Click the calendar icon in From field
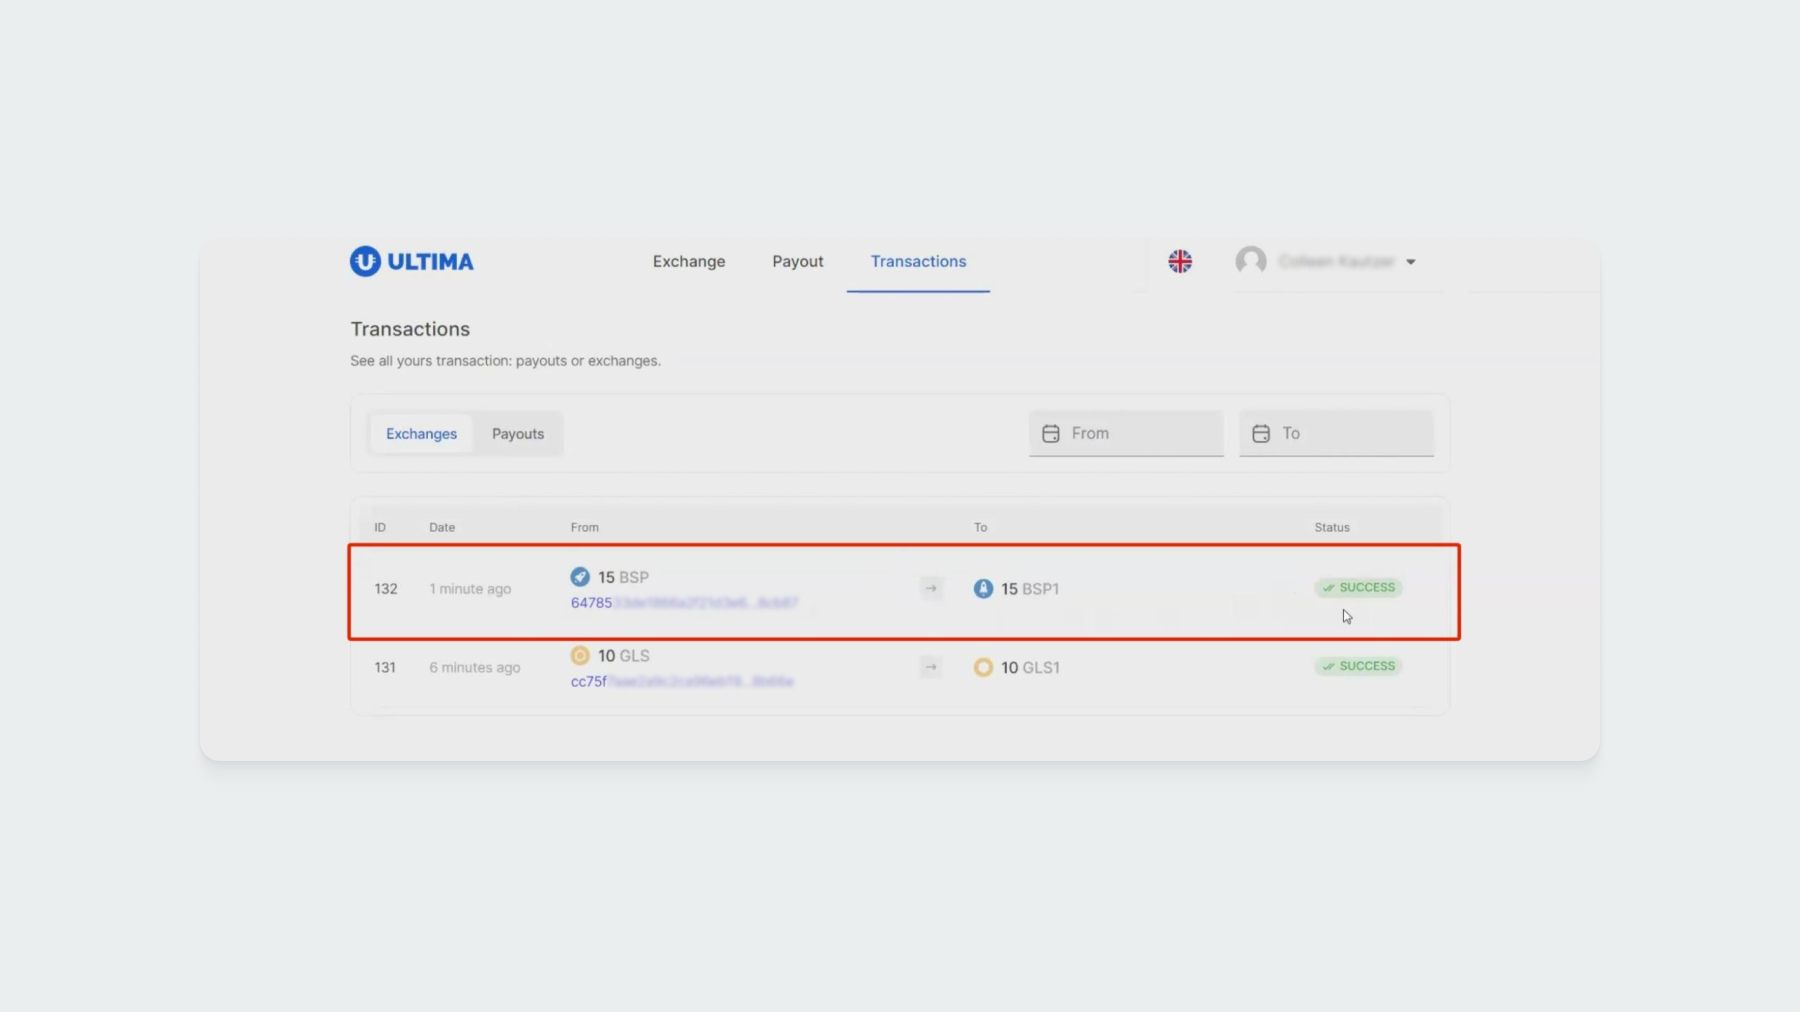 pyautogui.click(x=1051, y=433)
